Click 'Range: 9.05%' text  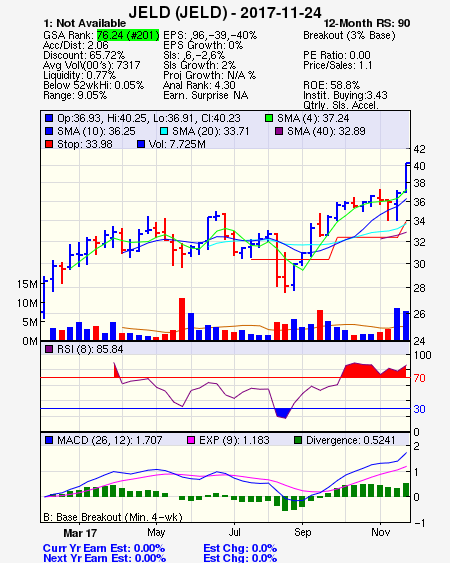click(x=75, y=96)
